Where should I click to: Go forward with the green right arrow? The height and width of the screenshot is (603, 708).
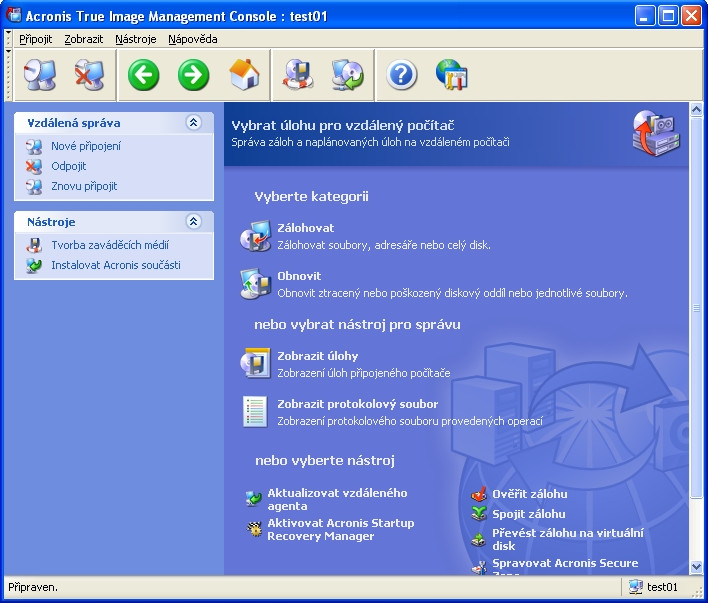pos(193,75)
